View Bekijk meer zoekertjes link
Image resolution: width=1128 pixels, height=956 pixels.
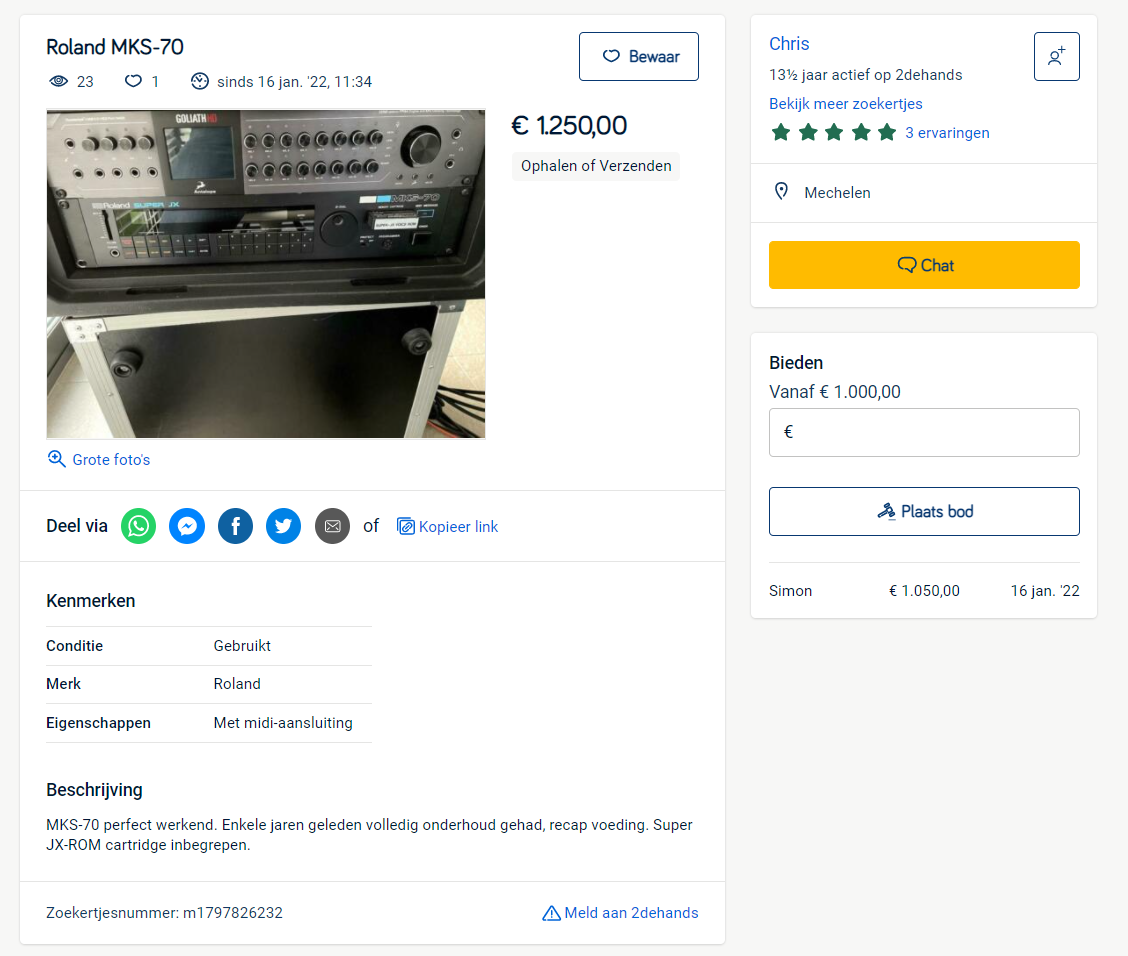[x=845, y=104]
